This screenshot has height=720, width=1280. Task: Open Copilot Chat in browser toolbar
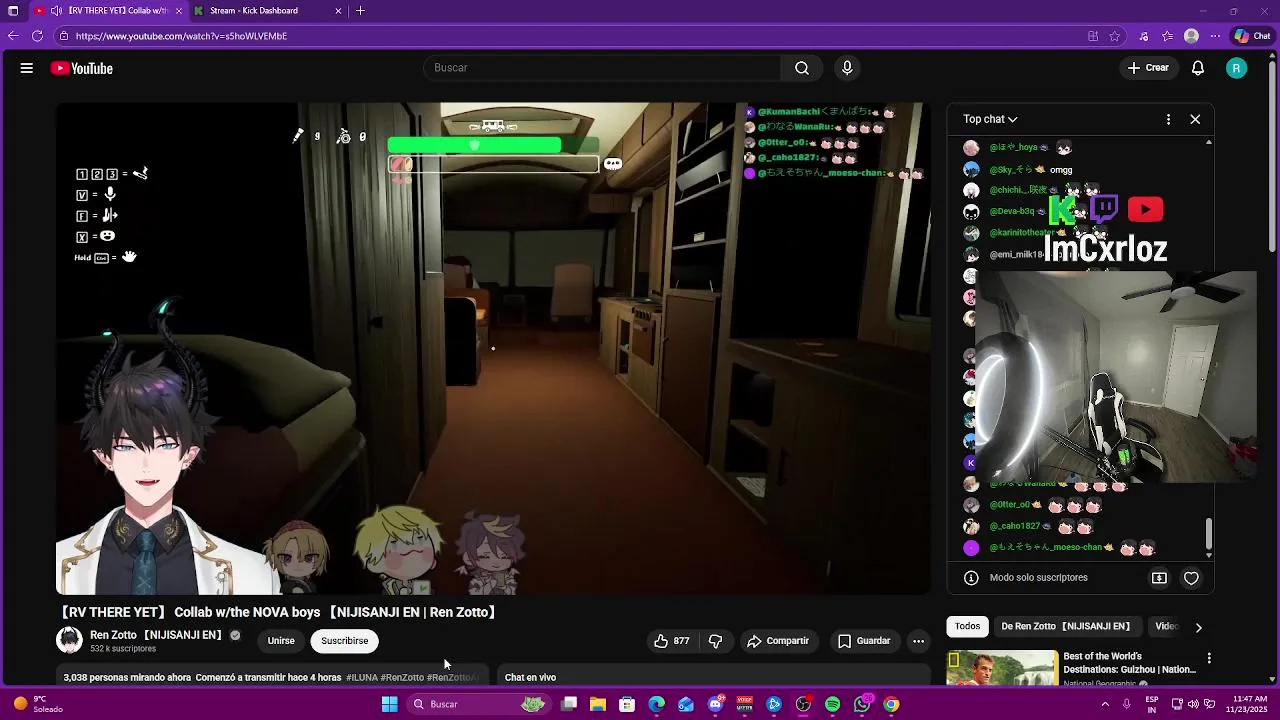(1252, 36)
